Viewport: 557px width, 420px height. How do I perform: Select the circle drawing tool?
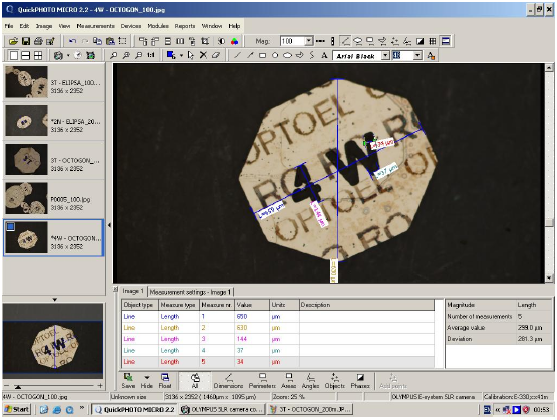(x=275, y=55)
